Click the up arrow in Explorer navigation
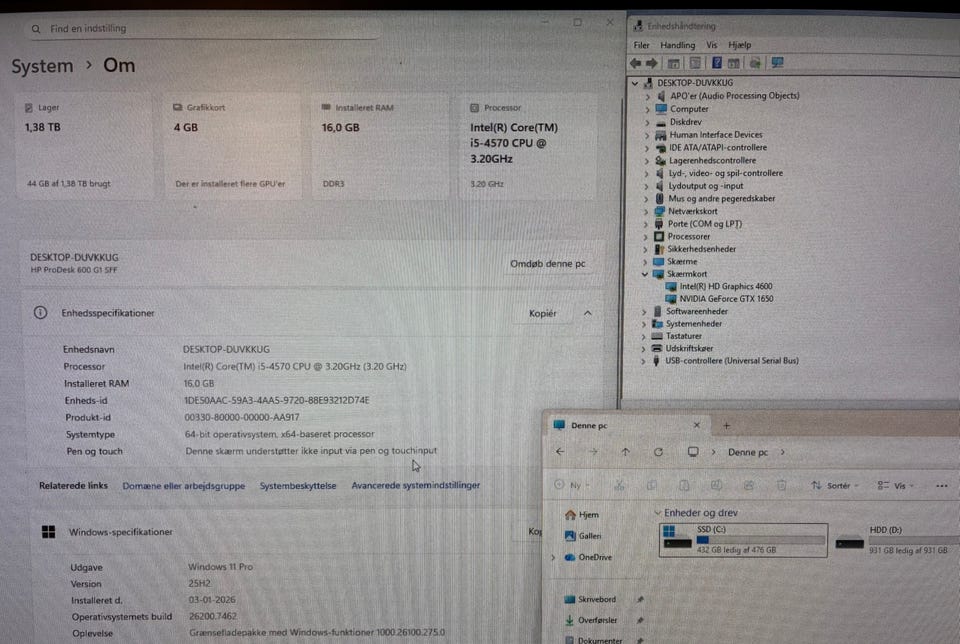960x644 pixels. tap(625, 452)
